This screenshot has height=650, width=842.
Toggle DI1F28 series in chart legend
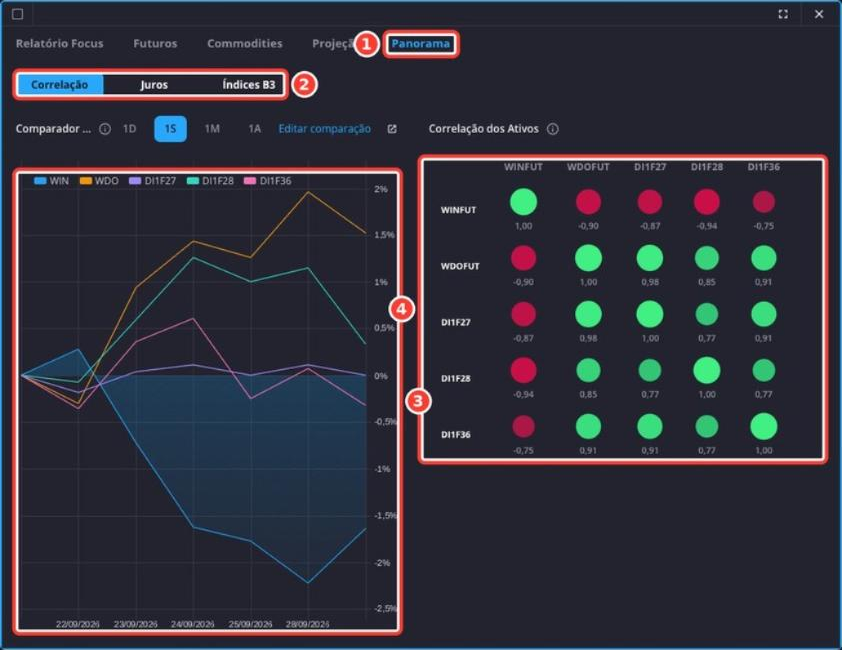pyautogui.click(x=210, y=181)
